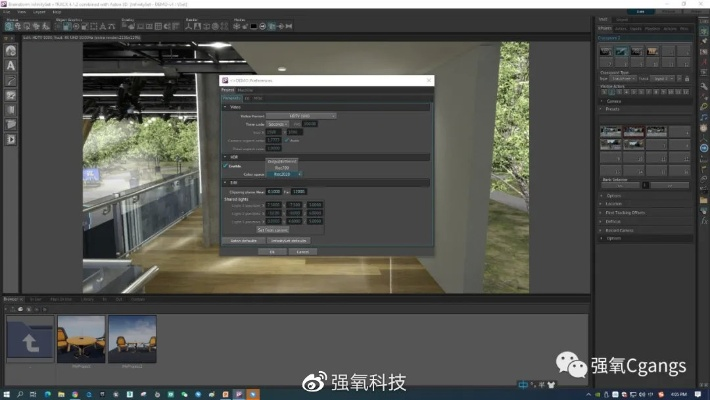Screen dimensions: 710x400
Task: Open File Explorer from the taskbar
Action: (61, 395)
